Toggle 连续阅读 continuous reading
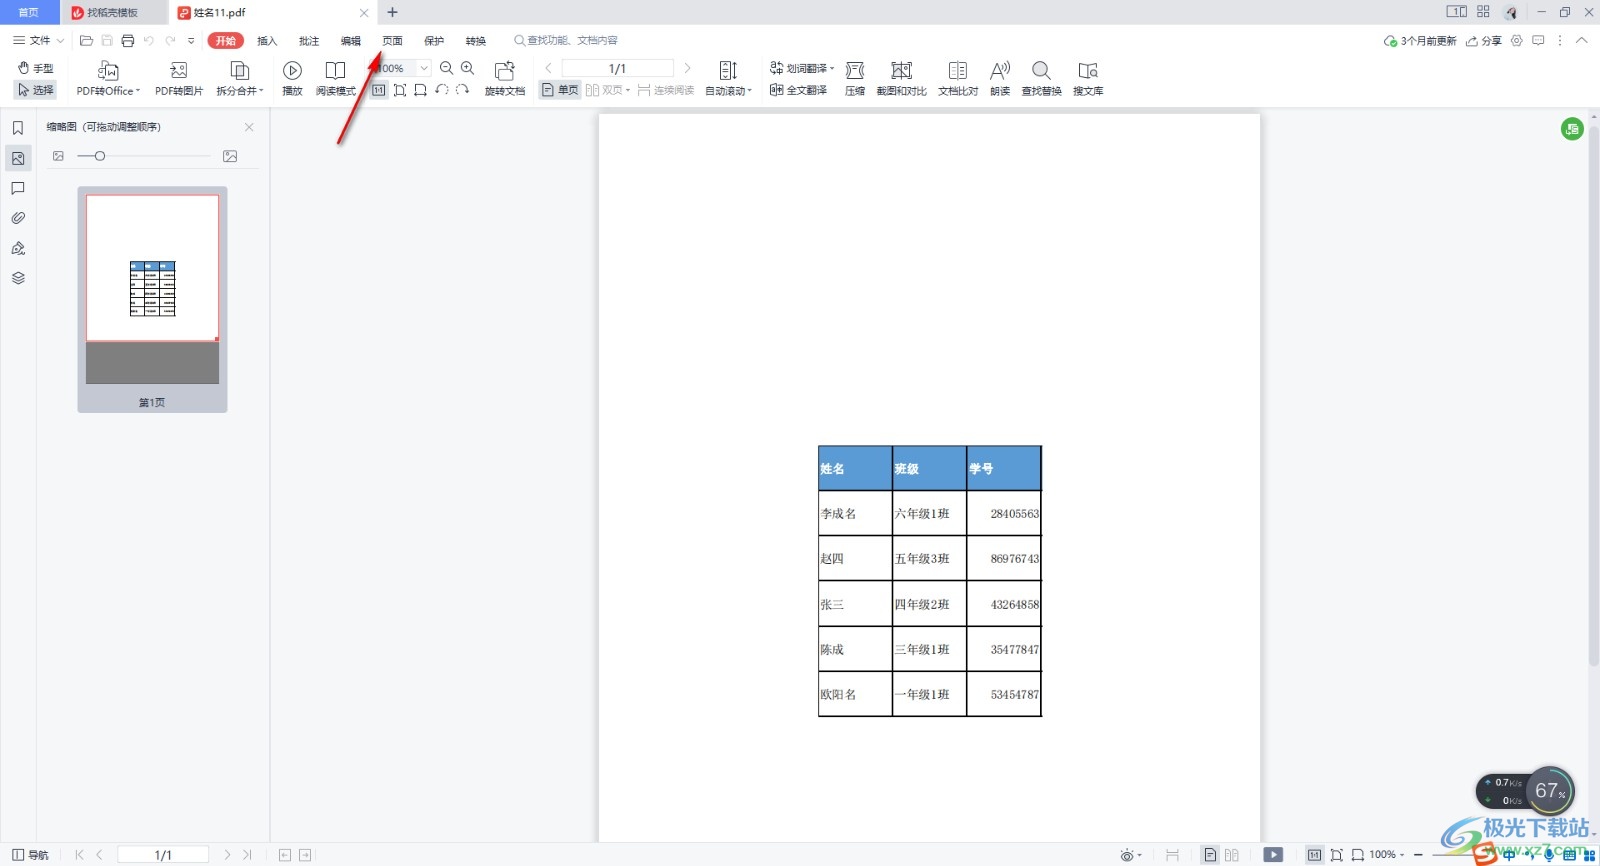The width and height of the screenshot is (1600, 866). pos(666,90)
